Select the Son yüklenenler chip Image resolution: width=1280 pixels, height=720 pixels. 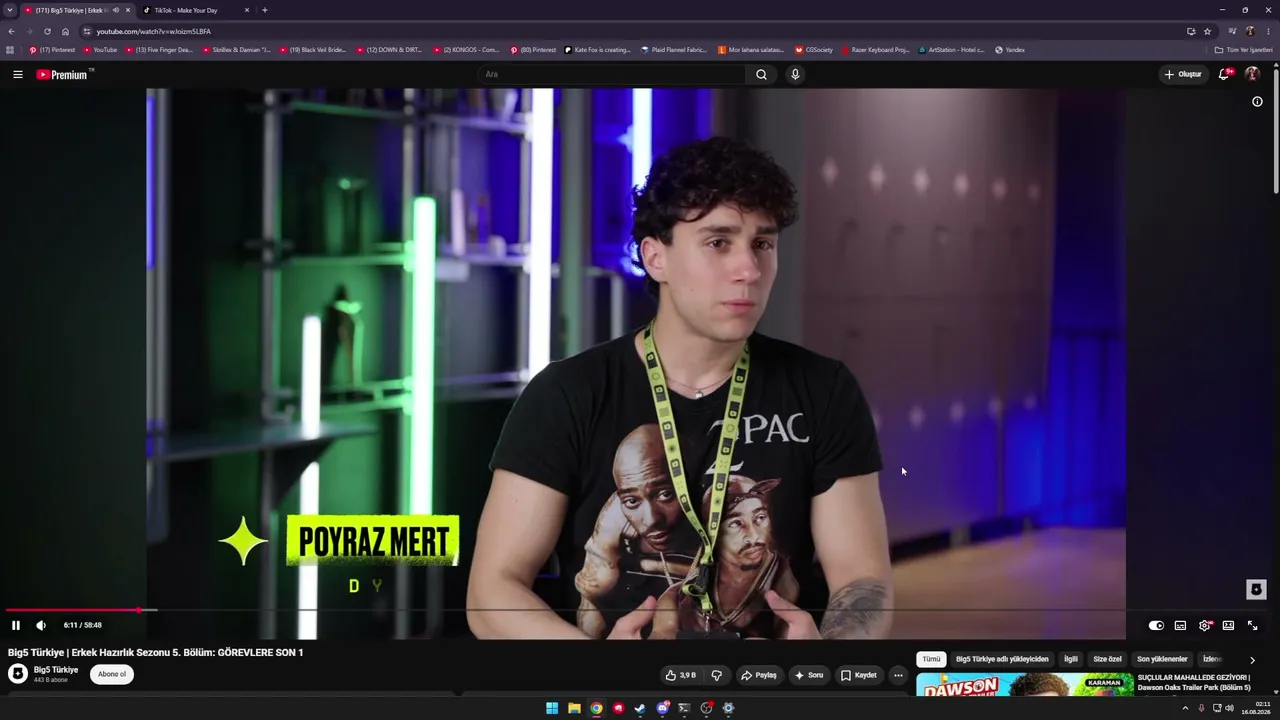coord(1162,659)
